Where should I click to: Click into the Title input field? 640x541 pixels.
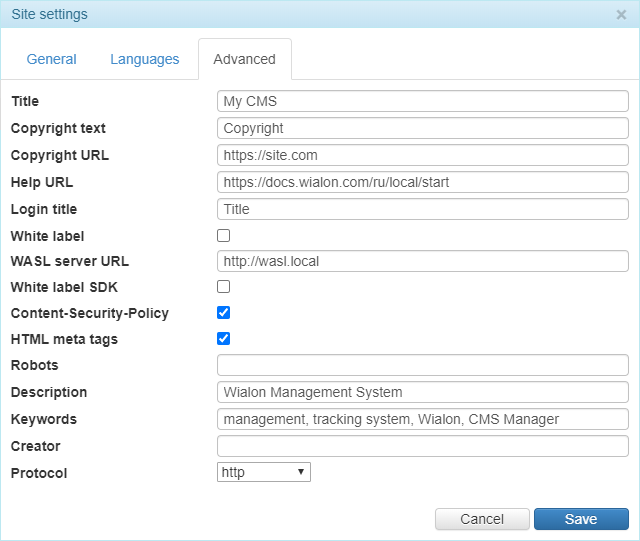422,101
